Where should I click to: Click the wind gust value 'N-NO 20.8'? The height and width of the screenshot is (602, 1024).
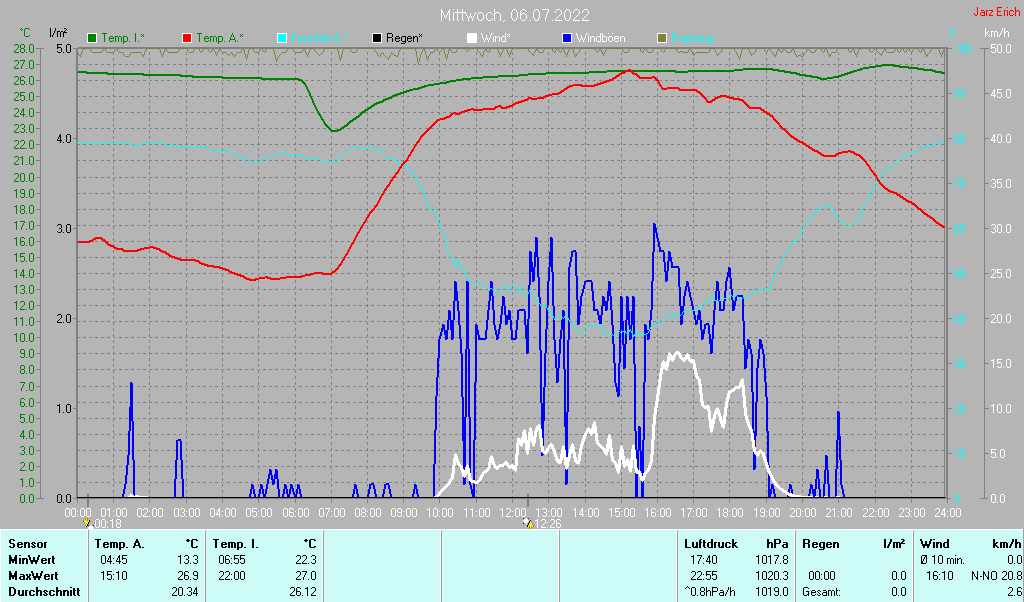click(x=997, y=577)
